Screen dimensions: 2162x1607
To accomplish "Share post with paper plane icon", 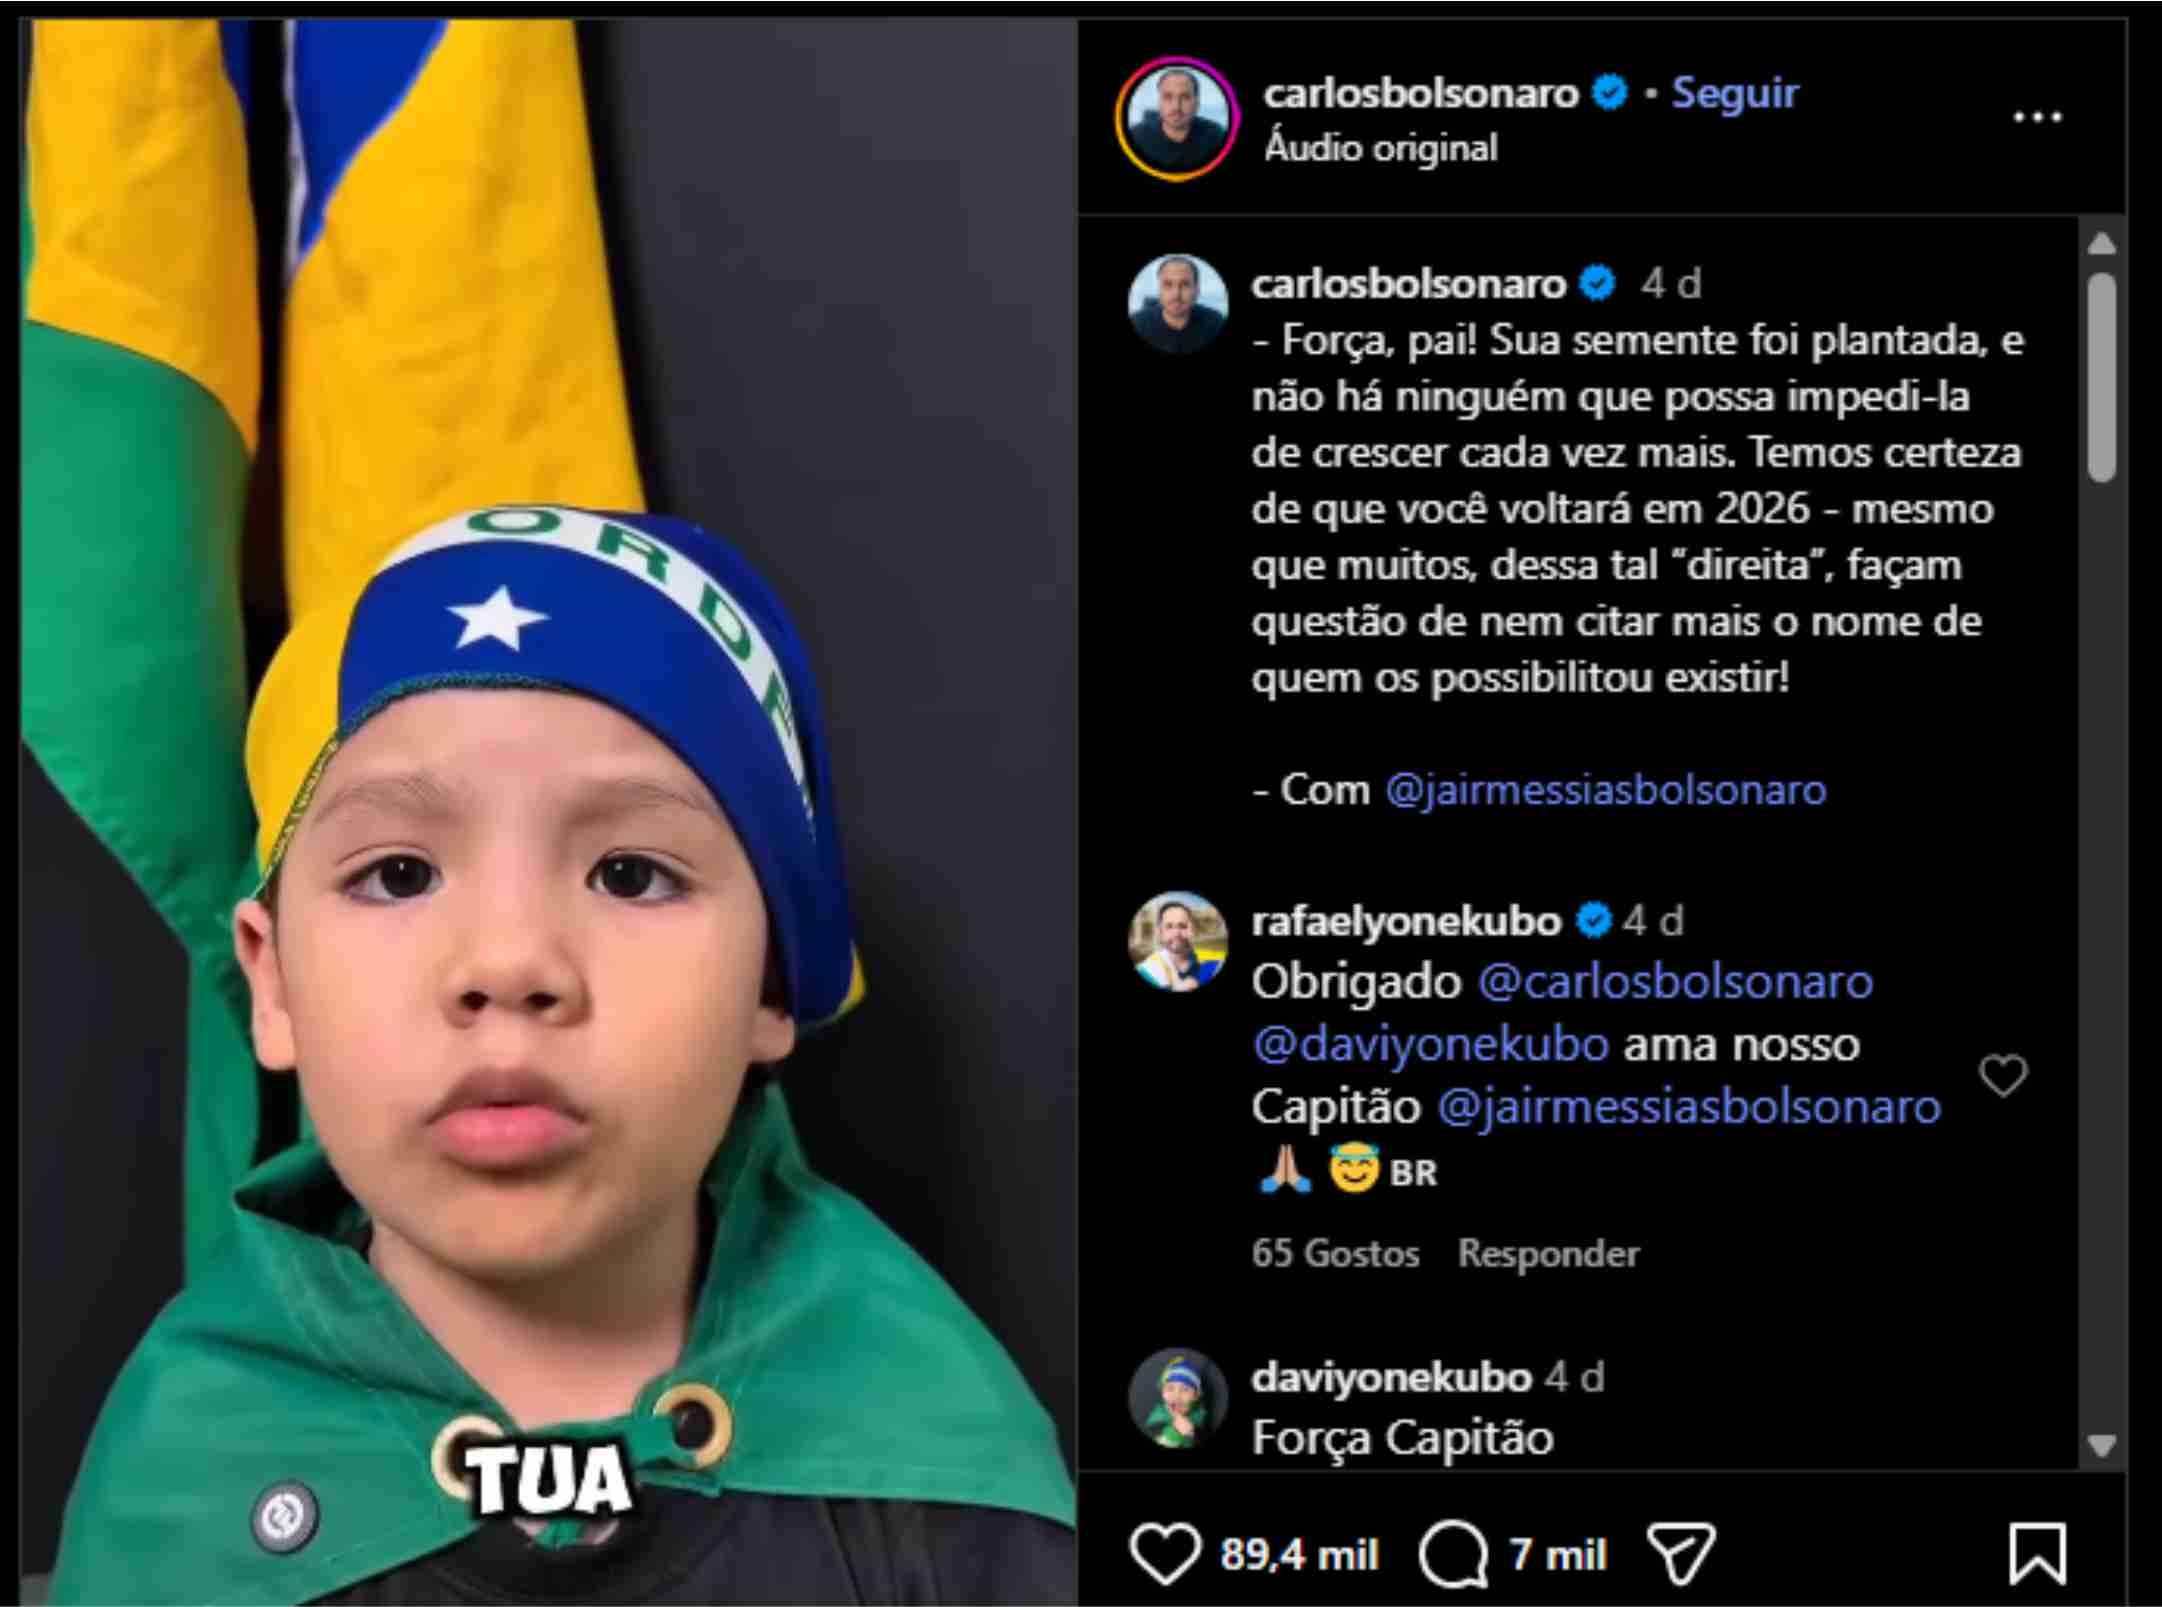I will (1682, 1554).
